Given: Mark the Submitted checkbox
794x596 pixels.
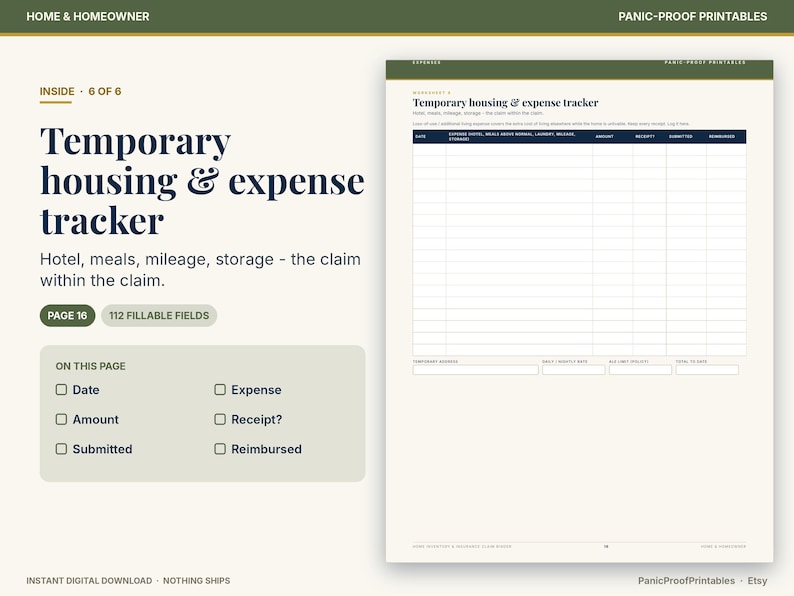Looking at the screenshot, I should 61,449.
